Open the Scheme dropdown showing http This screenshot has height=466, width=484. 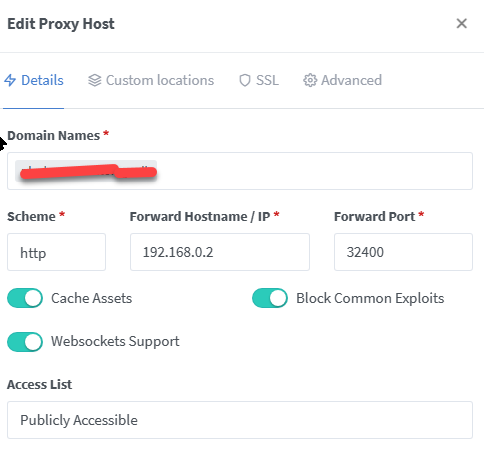[56, 252]
